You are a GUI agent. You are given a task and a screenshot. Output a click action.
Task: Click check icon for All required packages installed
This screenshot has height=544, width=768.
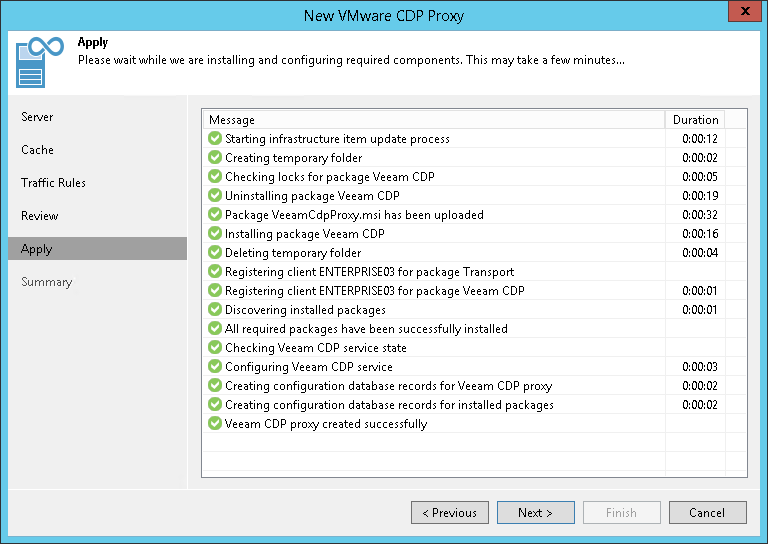pyautogui.click(x=215, y=329)
